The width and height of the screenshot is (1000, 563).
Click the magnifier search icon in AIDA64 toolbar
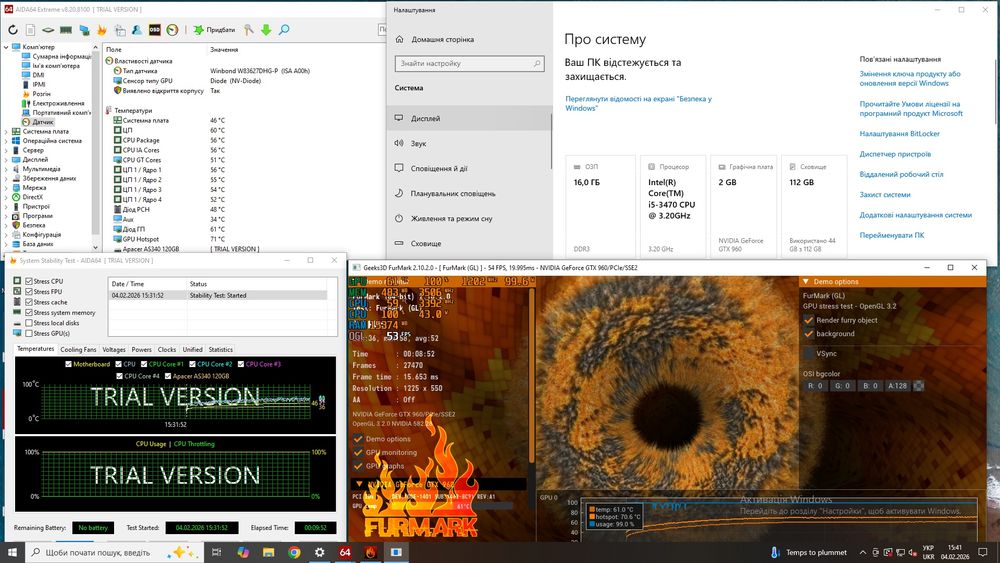[284, 30]
